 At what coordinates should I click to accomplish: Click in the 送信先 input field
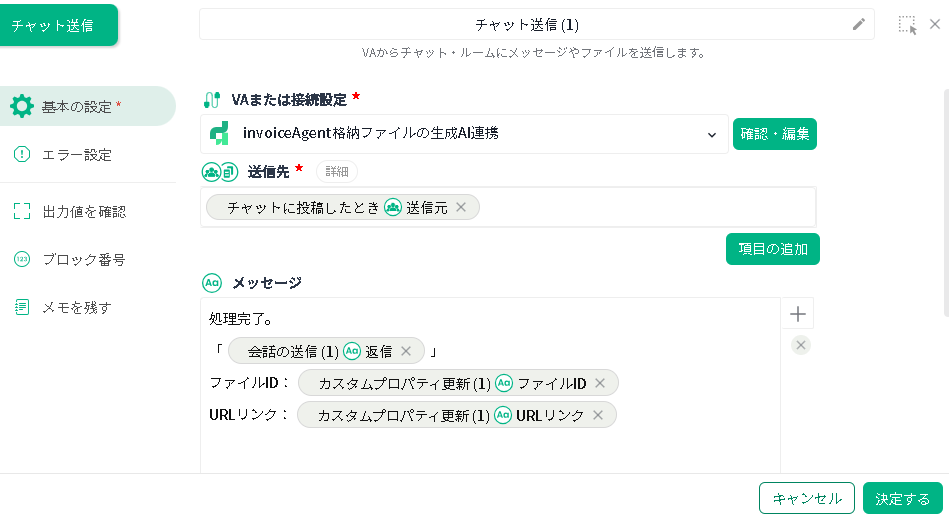[648, 207]
